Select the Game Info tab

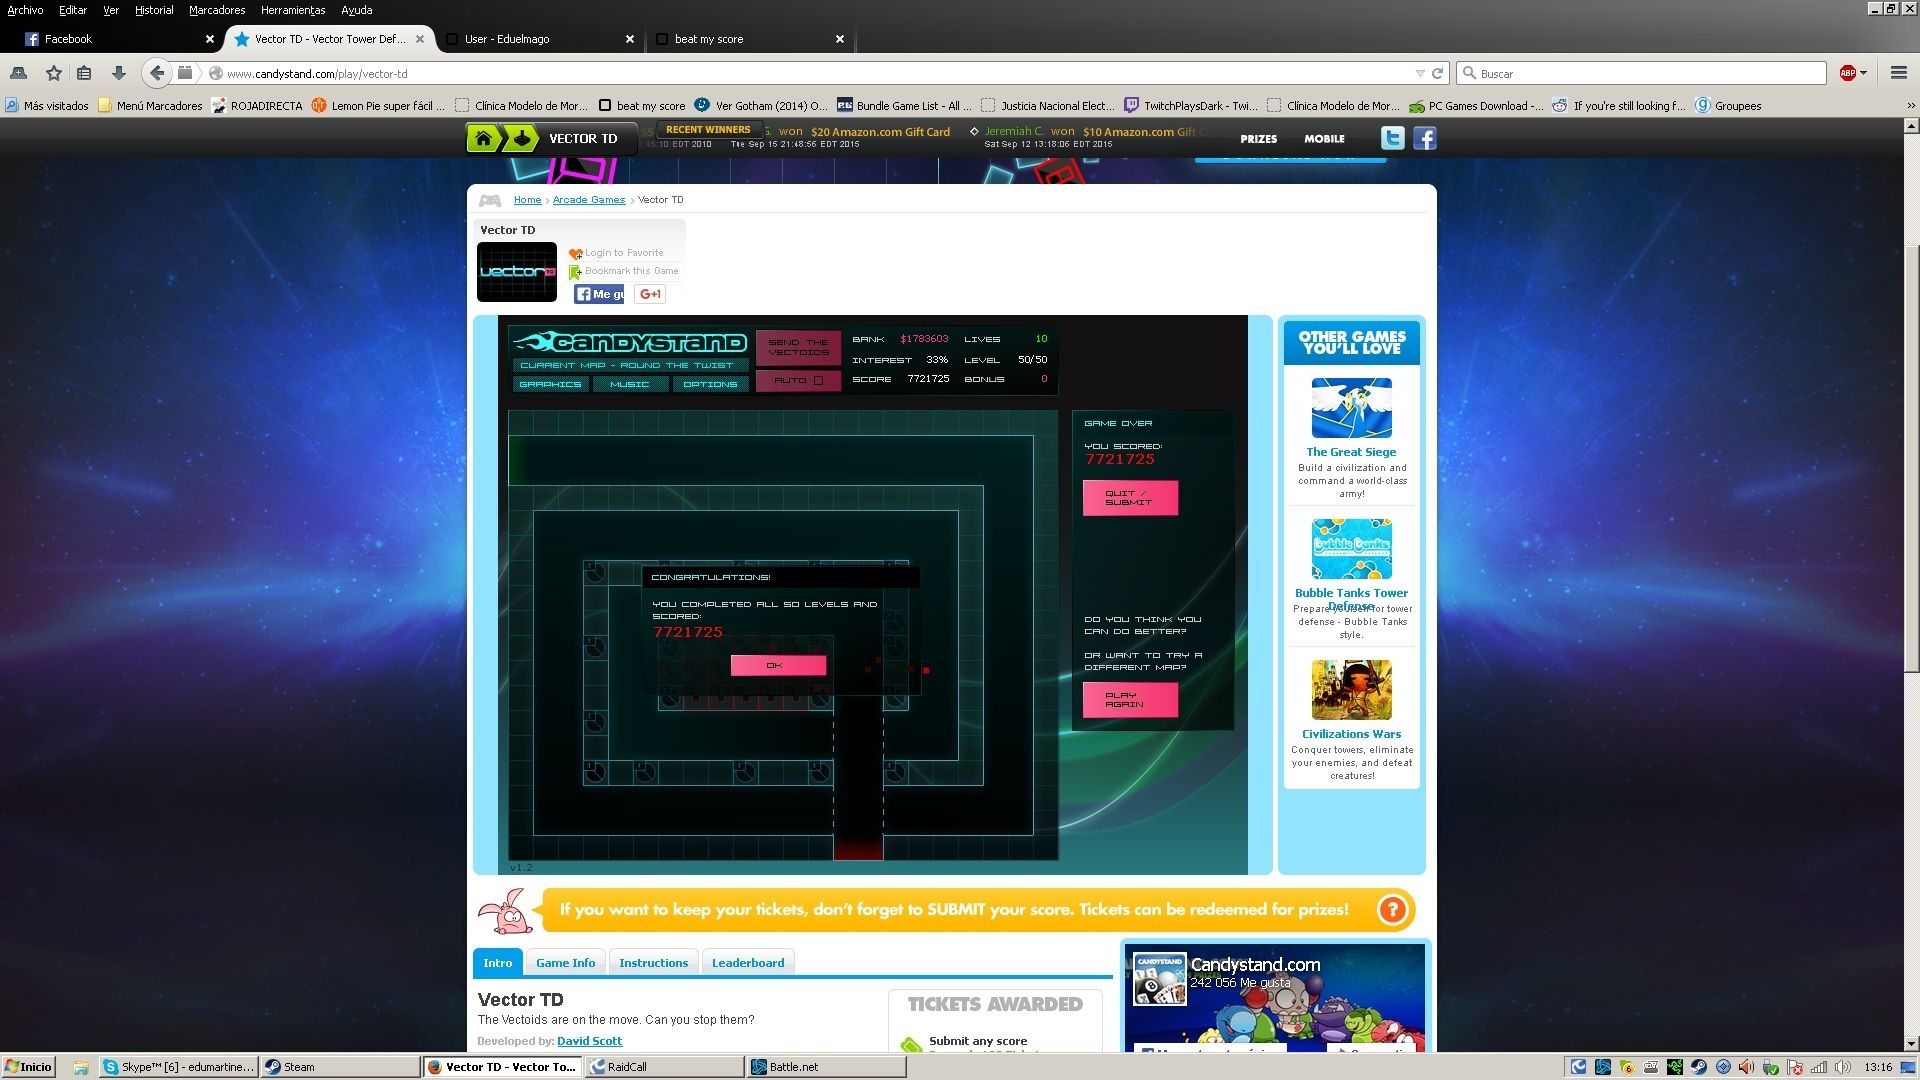point(565,962)
